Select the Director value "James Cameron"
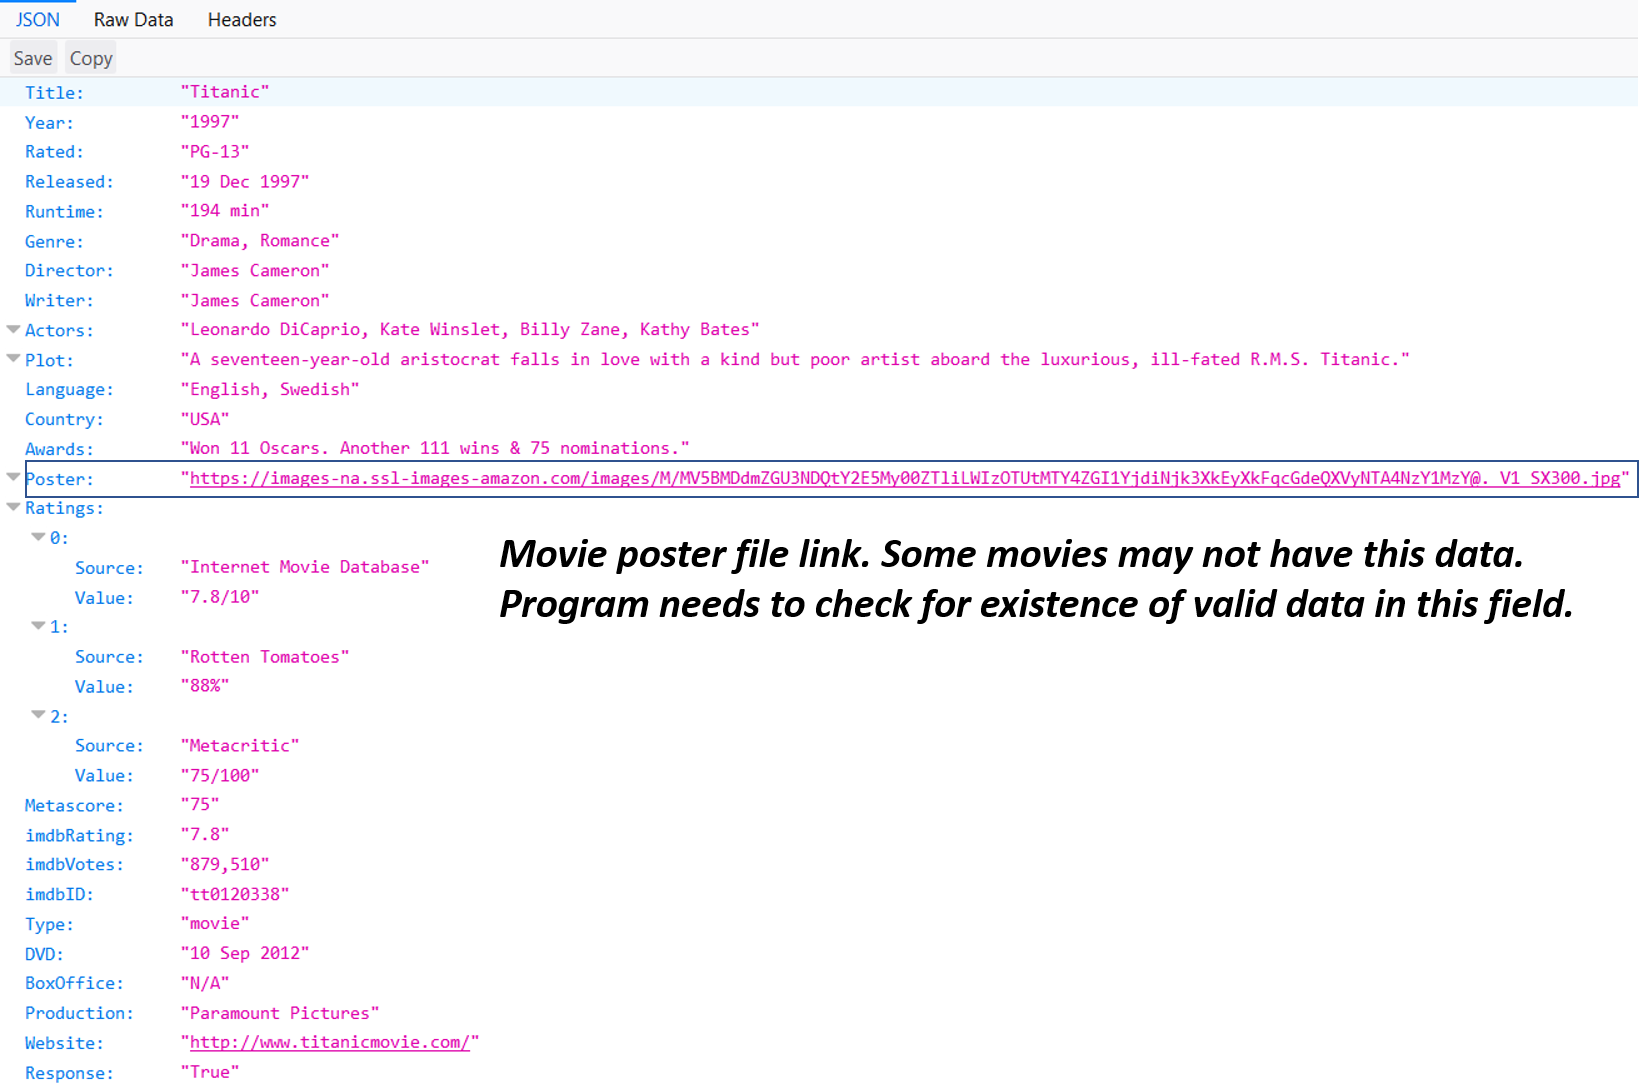 pyautogui.click(x=255, y=270)
